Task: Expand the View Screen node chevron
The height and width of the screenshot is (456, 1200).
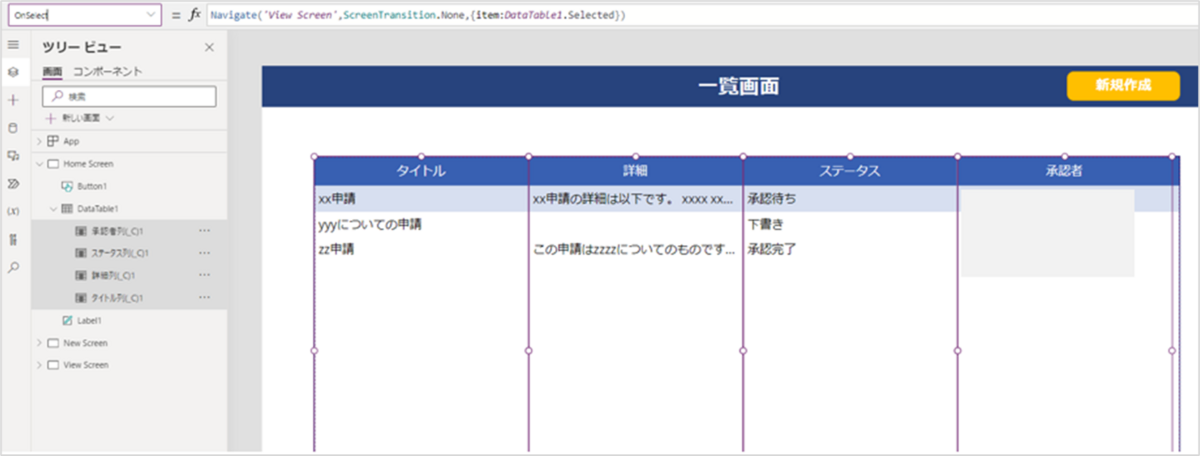Action: (40, 365)
